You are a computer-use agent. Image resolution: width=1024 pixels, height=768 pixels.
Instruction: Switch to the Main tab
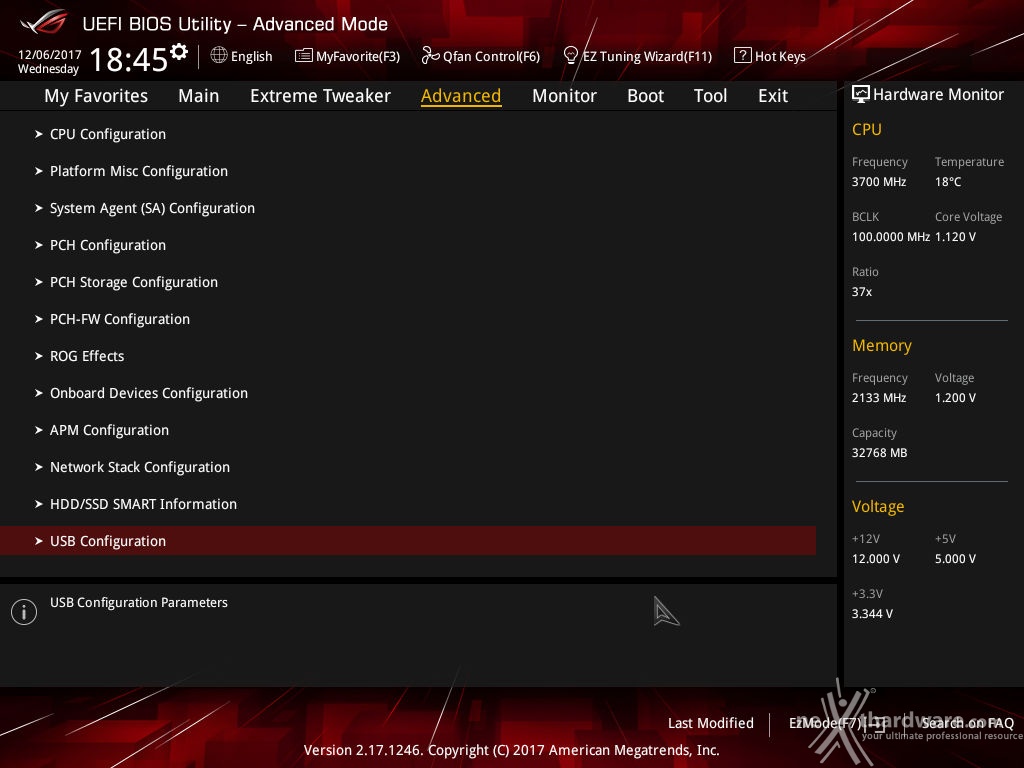(x=199, y=96)
